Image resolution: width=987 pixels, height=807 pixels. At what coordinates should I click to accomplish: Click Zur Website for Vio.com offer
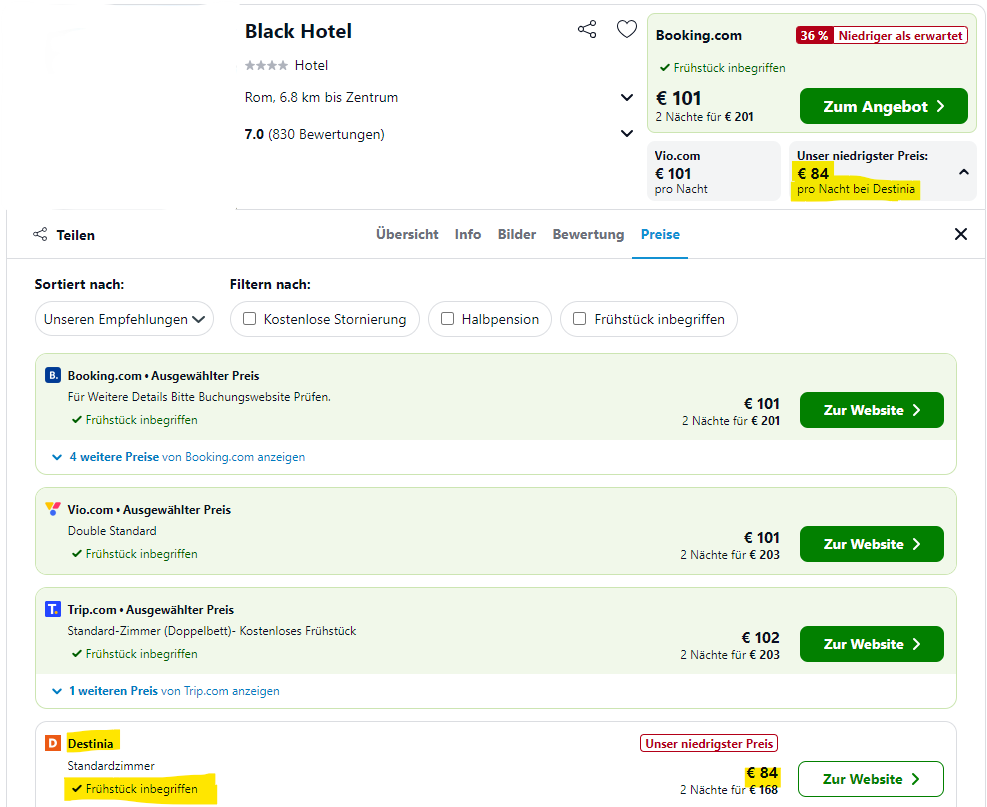click(872, 544)
